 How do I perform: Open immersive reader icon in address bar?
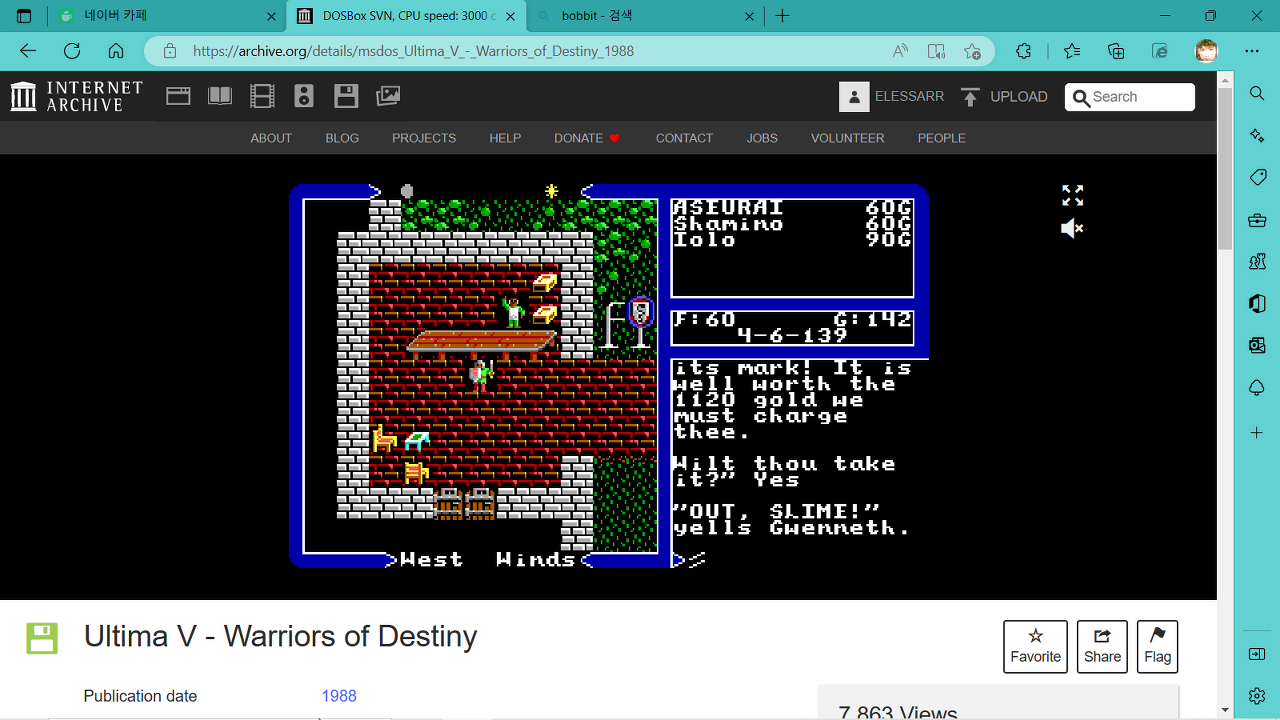pyautogui.click(x=936, y=51)
